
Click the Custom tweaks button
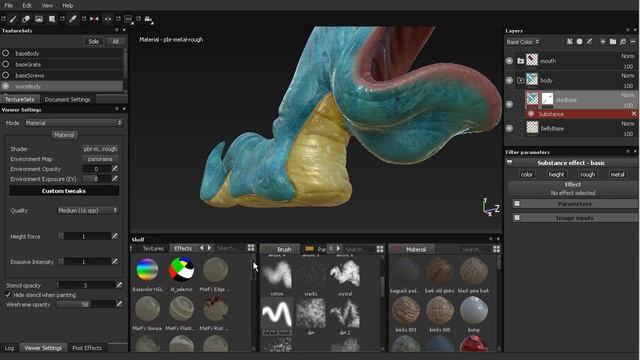pyautogui.click(x=64, y=191)
